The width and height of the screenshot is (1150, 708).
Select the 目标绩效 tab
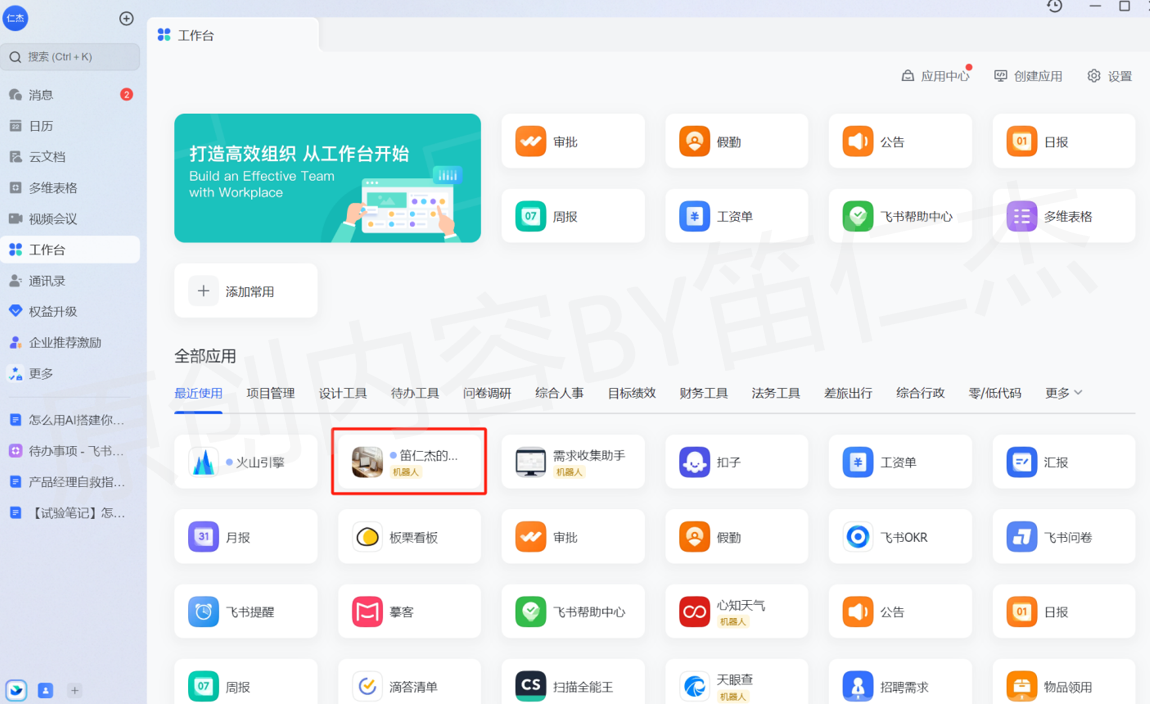pyautogui.click(x=631, y=393)
